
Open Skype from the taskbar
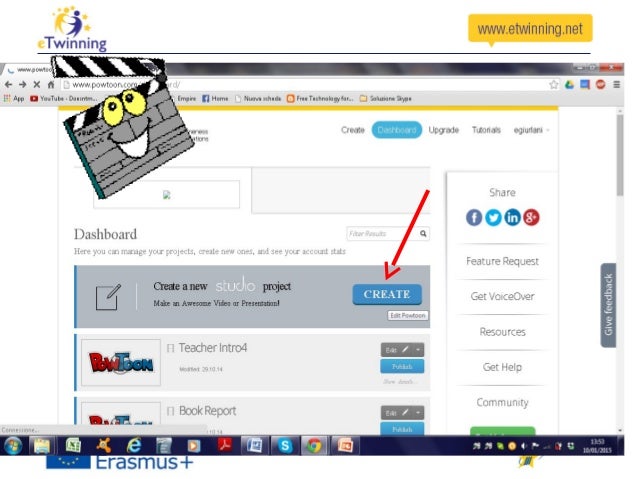[285, 446]
